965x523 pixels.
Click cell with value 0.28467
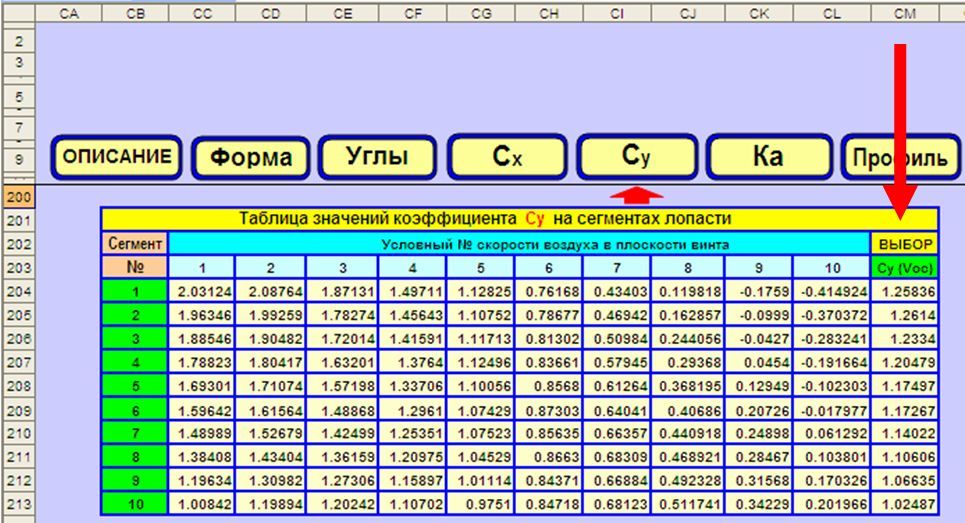[759, 457]
